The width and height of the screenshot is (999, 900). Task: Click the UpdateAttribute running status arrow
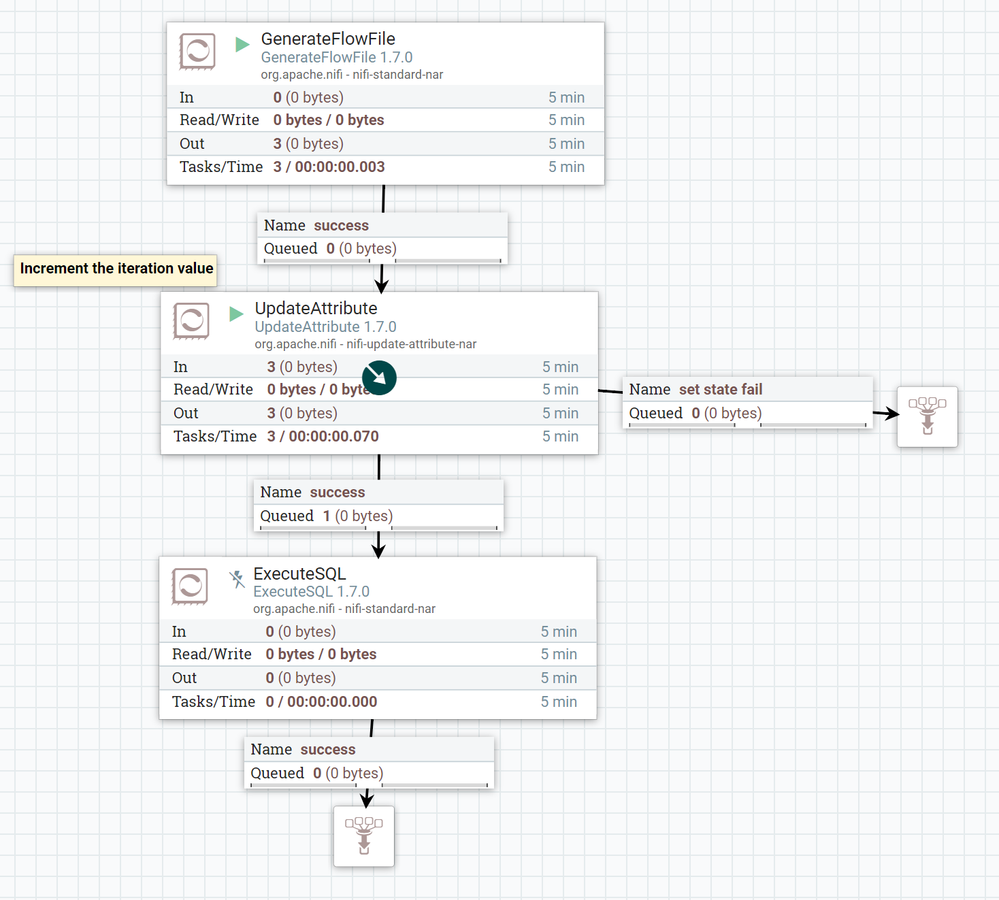pyautogui.click(x=236, y=314)
